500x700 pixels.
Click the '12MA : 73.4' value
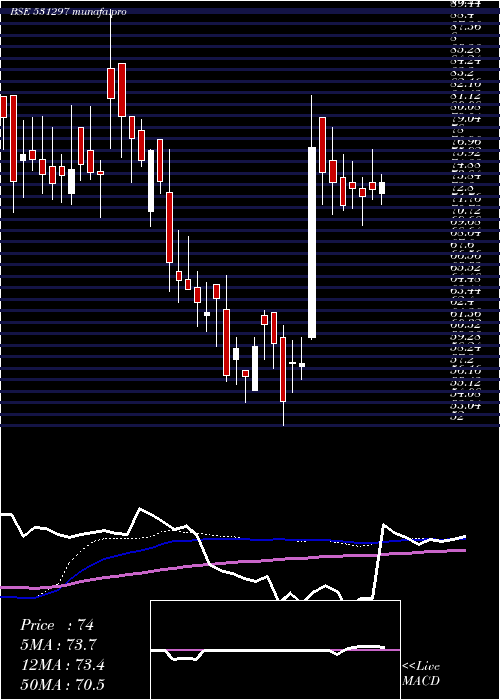coord(62,665)
